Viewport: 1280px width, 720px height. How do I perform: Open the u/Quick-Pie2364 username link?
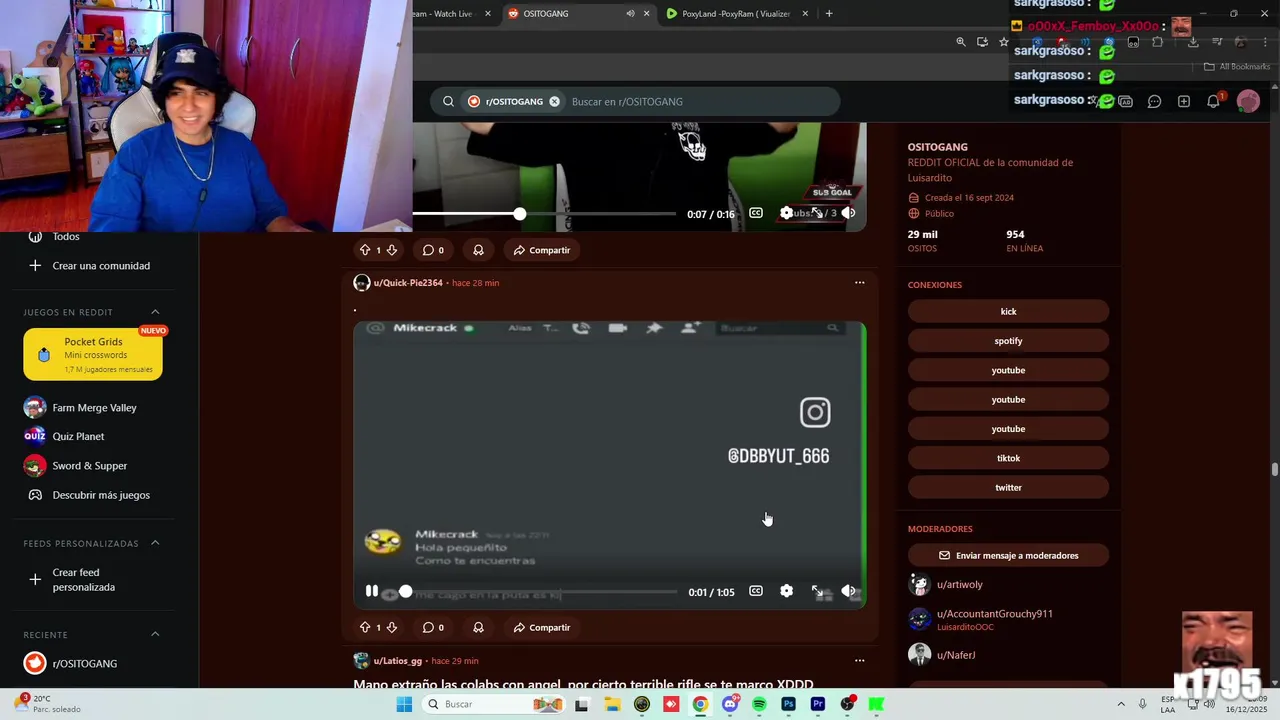pos(408,283)
